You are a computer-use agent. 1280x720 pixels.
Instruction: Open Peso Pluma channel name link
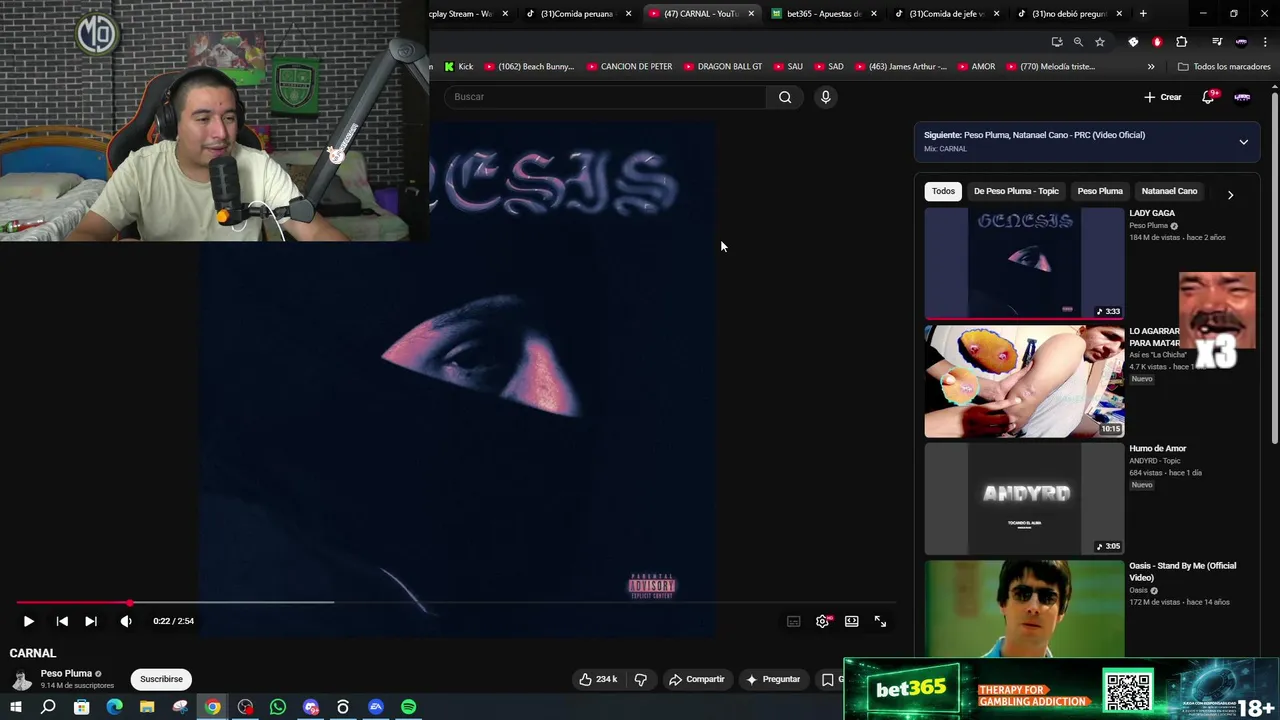pyautogui.click(x=66, y=673)
